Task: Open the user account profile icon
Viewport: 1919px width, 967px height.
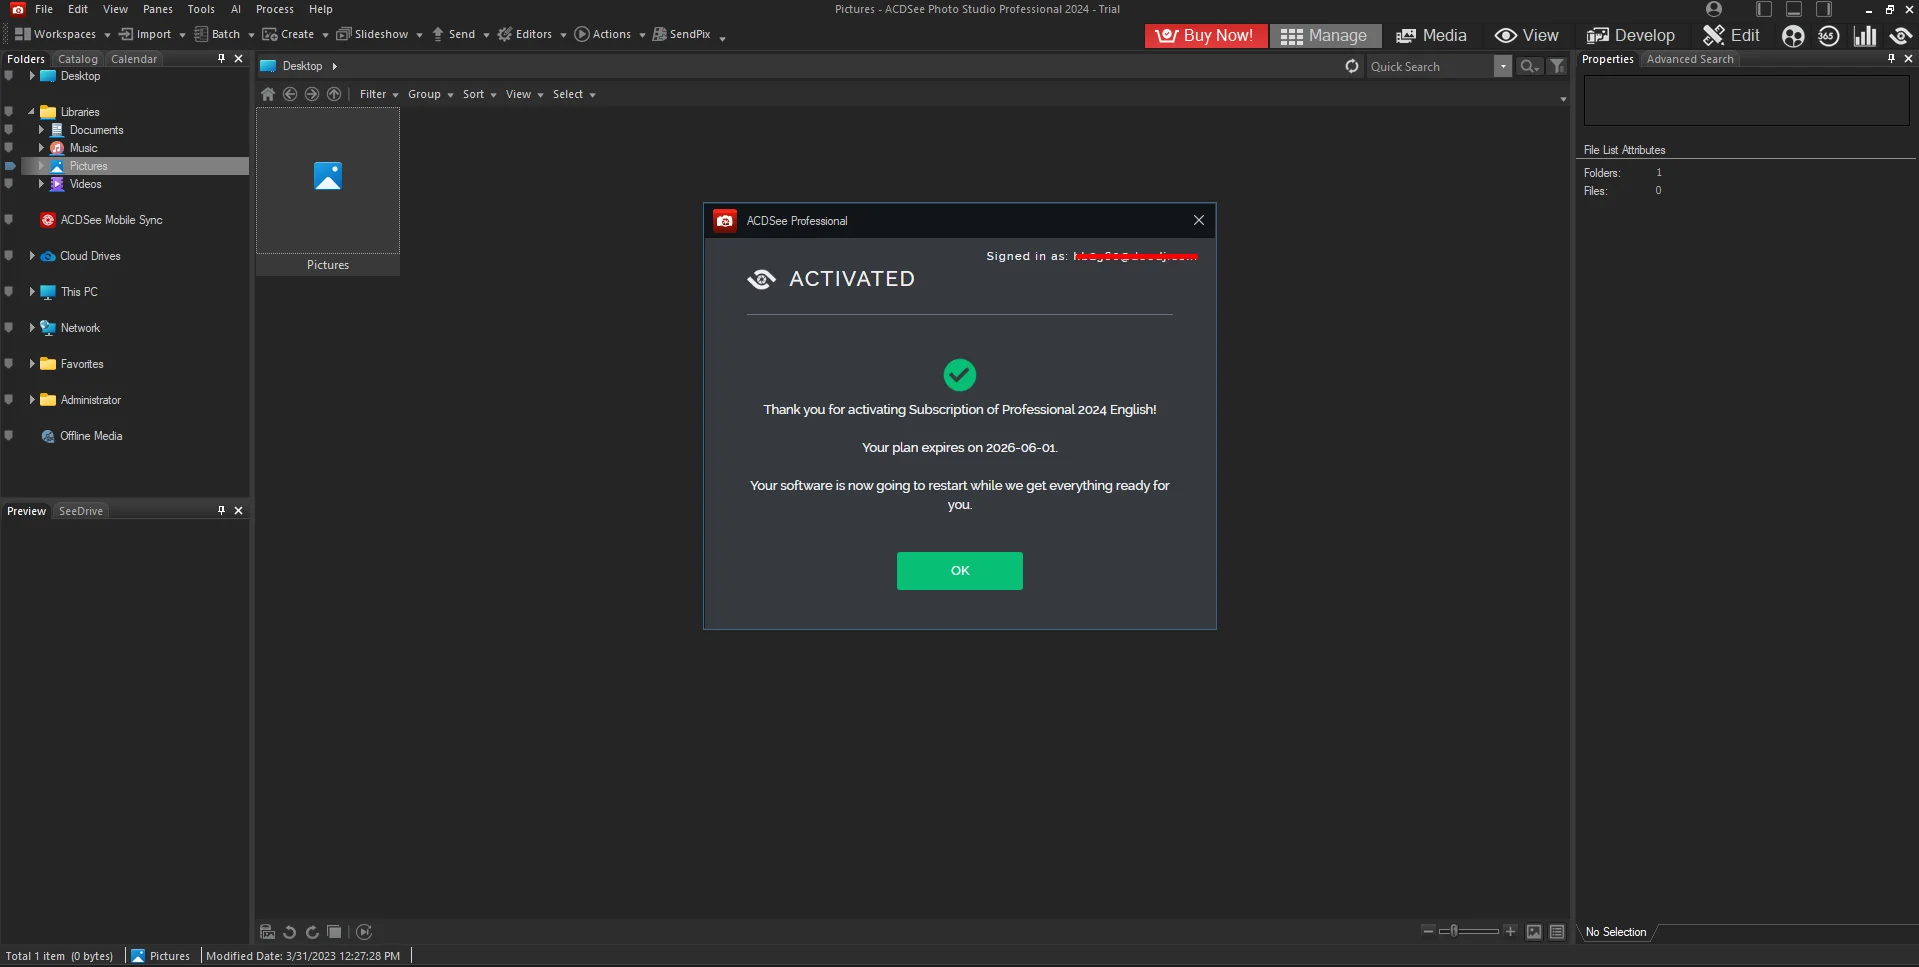Action: [x=1714, y=9]
